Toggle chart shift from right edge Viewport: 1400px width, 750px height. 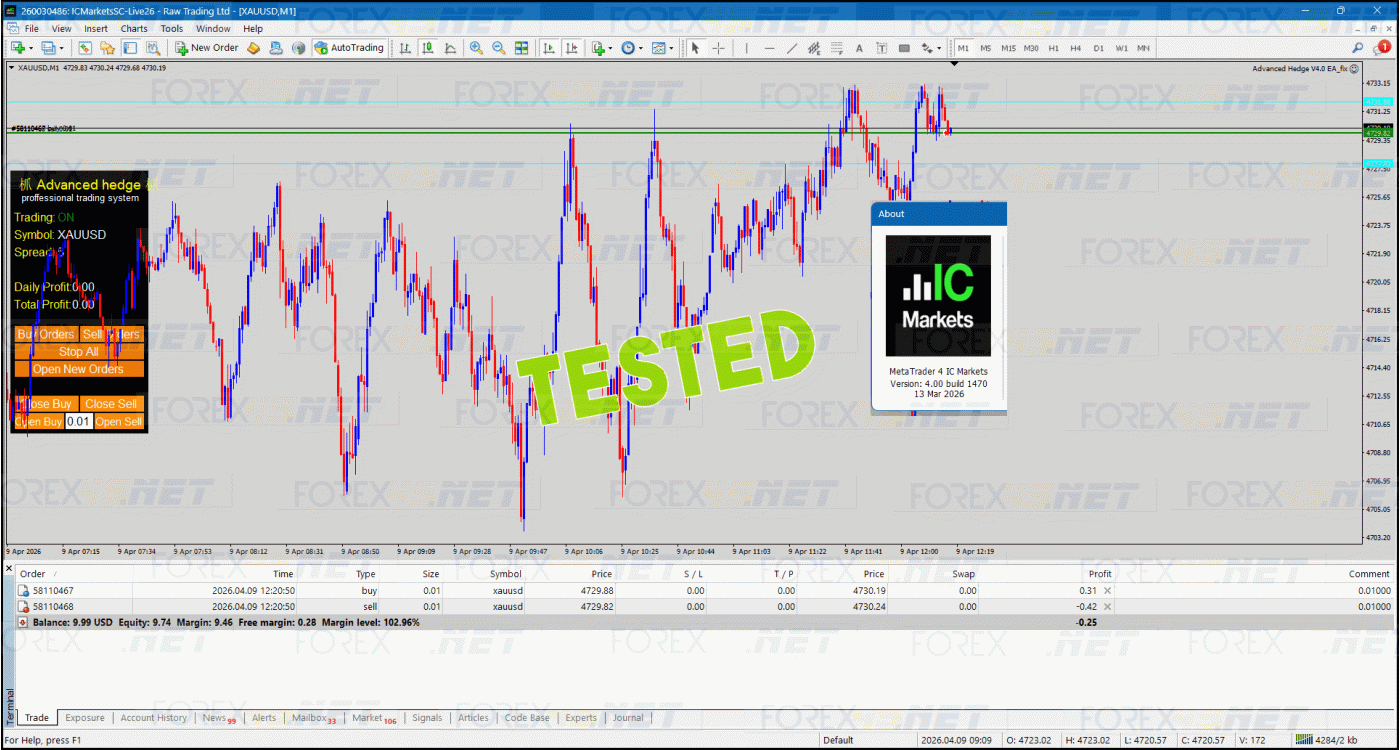[571, 48]
